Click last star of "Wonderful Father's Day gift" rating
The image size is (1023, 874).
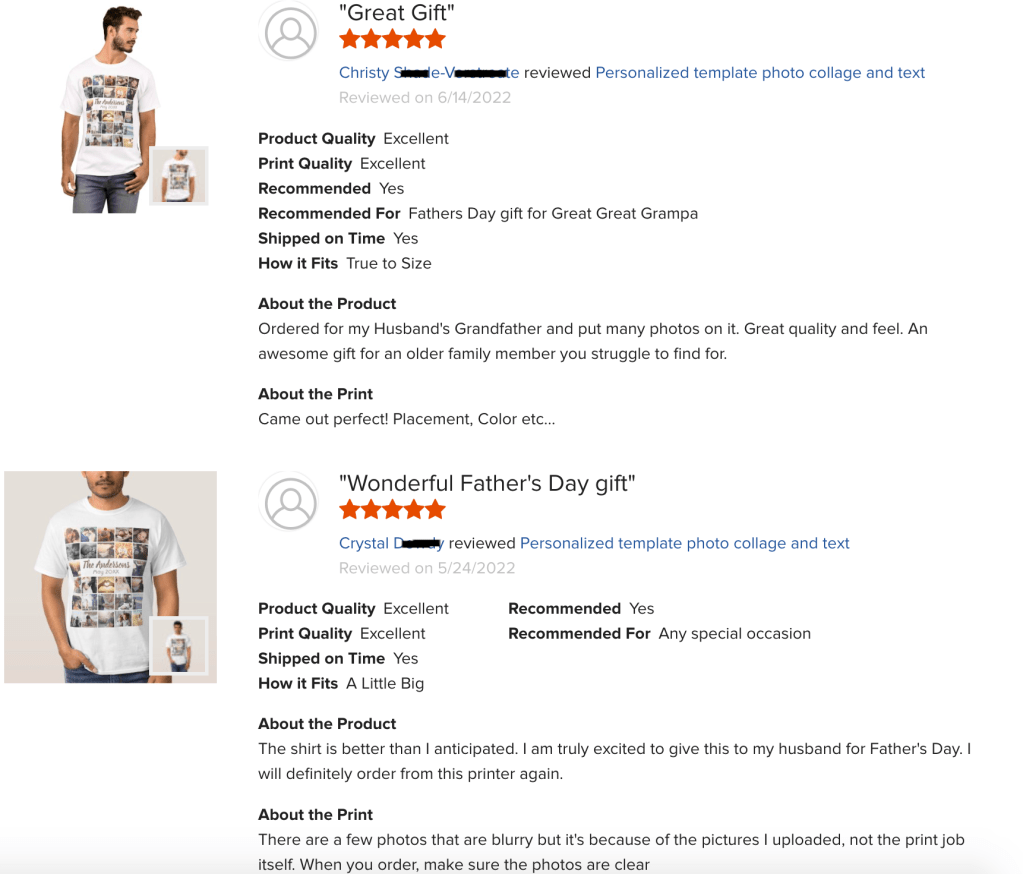coord(434,510)
